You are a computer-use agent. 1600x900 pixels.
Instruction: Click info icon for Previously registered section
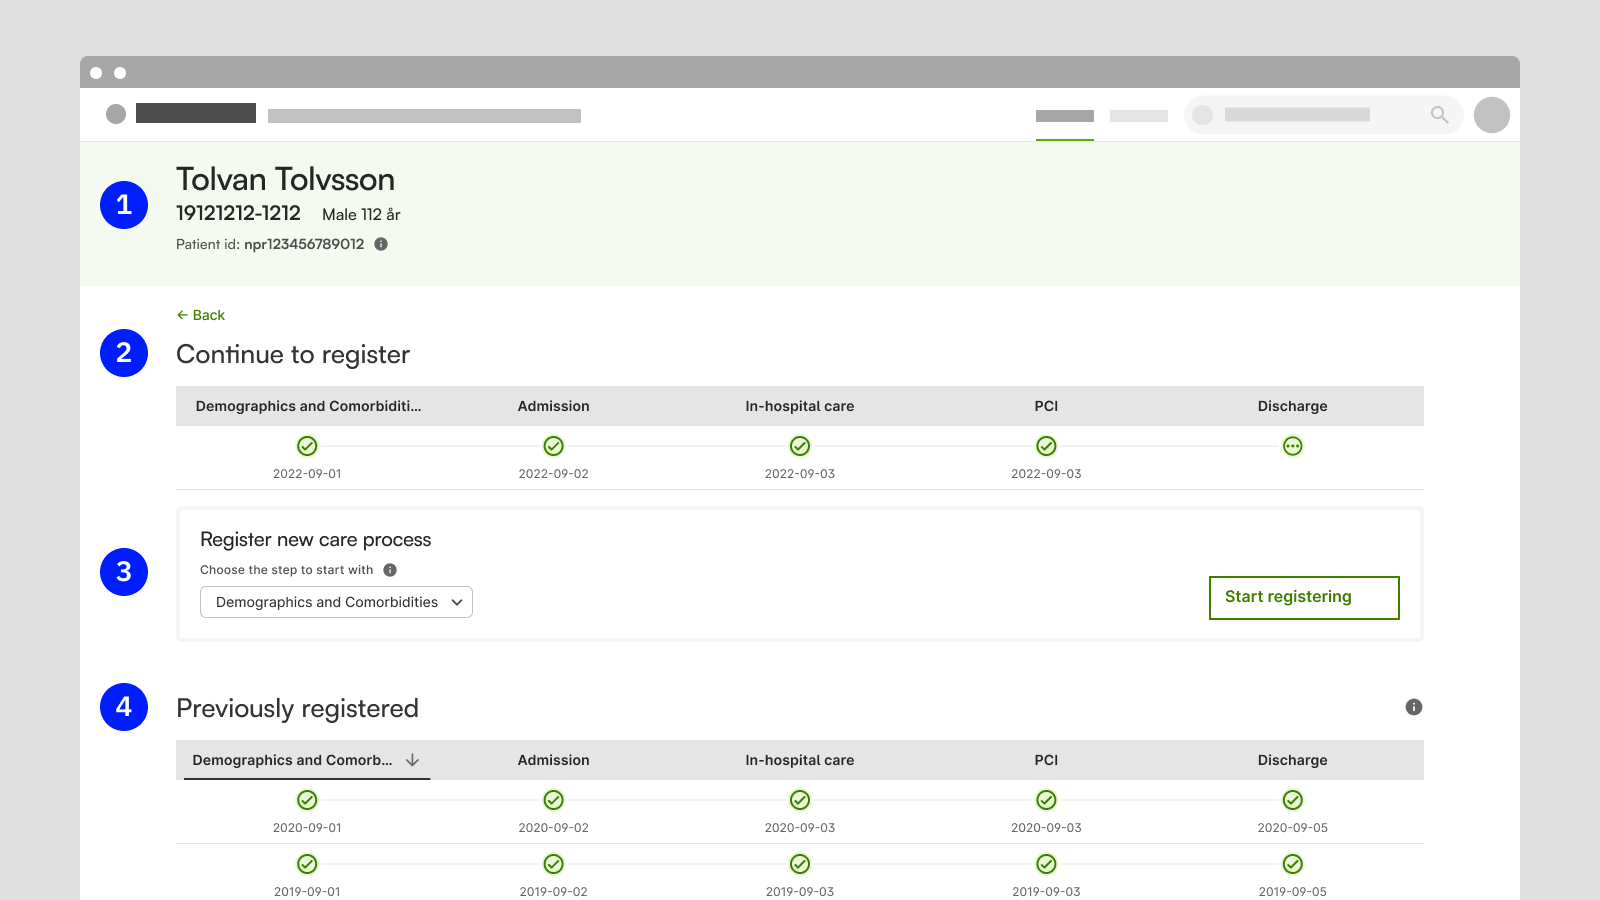[1414, 707]
